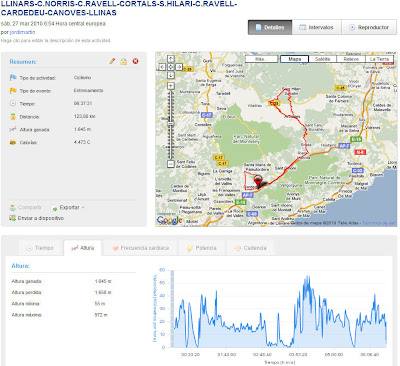Click the 'Altura máxima' row label
Image resolution: width=400 pixels, height=366 pixels.
(26, 315)
